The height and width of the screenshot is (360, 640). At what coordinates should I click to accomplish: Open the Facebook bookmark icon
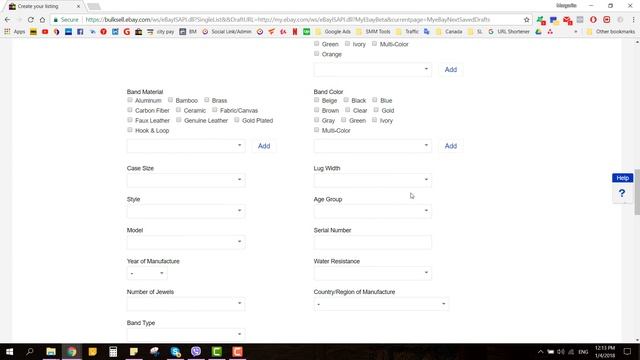(80, 31)
